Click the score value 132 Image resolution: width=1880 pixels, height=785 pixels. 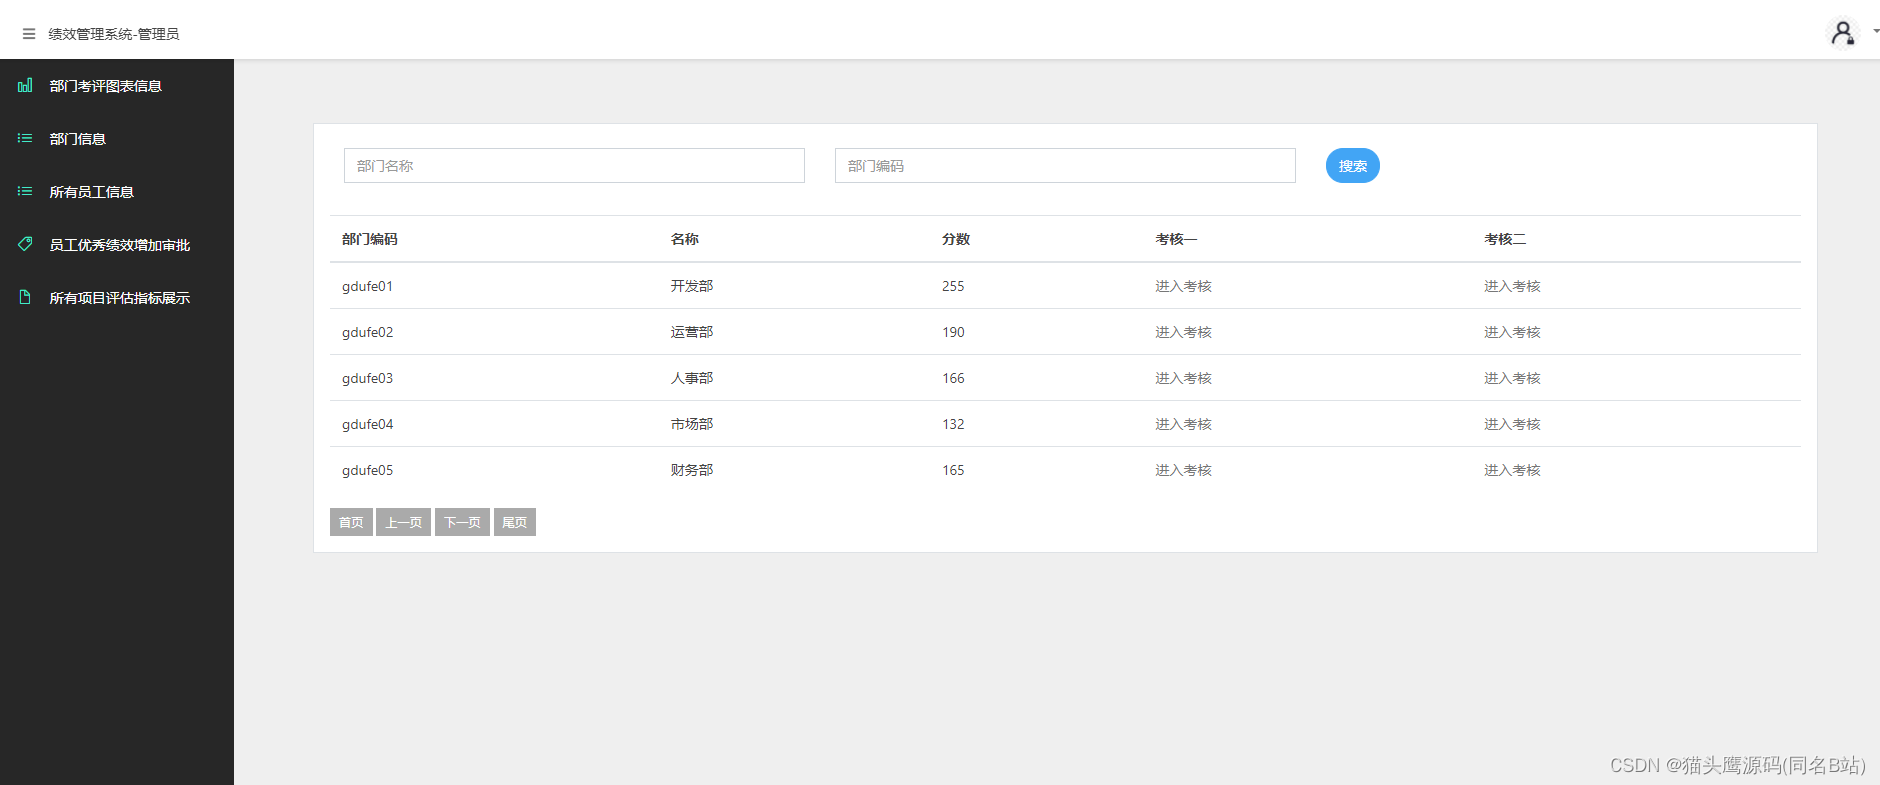pos(953,424)
